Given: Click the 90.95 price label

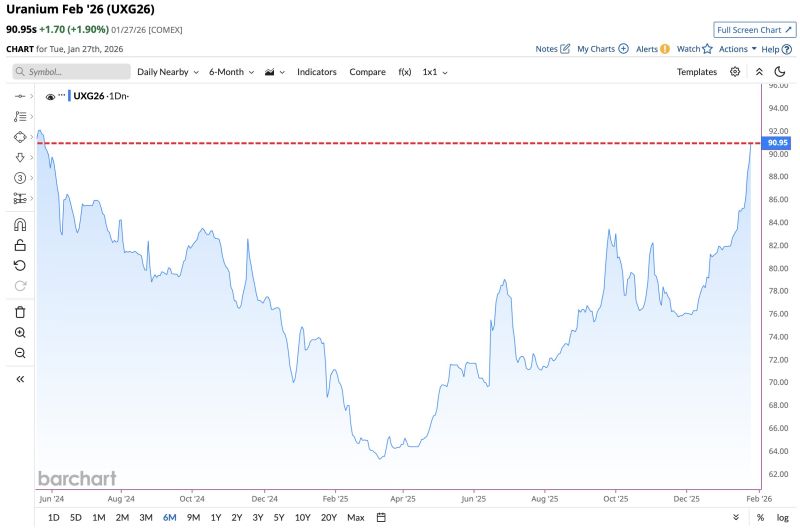Looking at the screenshot, I should pos(777,143).
